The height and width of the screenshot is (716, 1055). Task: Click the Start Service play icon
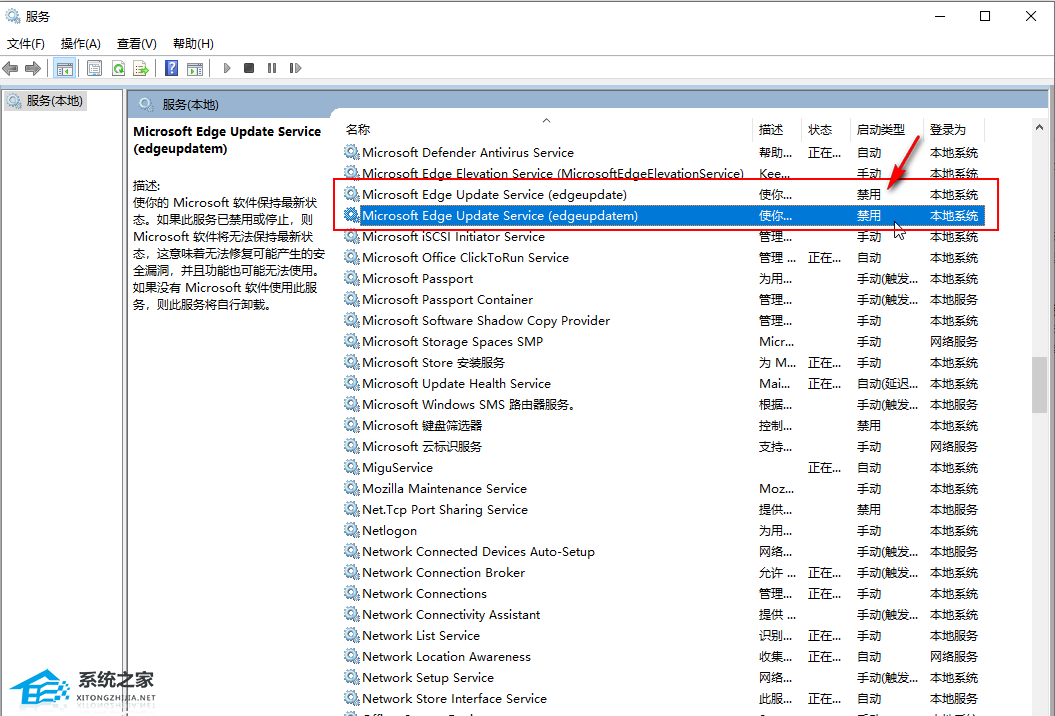click(x=227, y=68)
